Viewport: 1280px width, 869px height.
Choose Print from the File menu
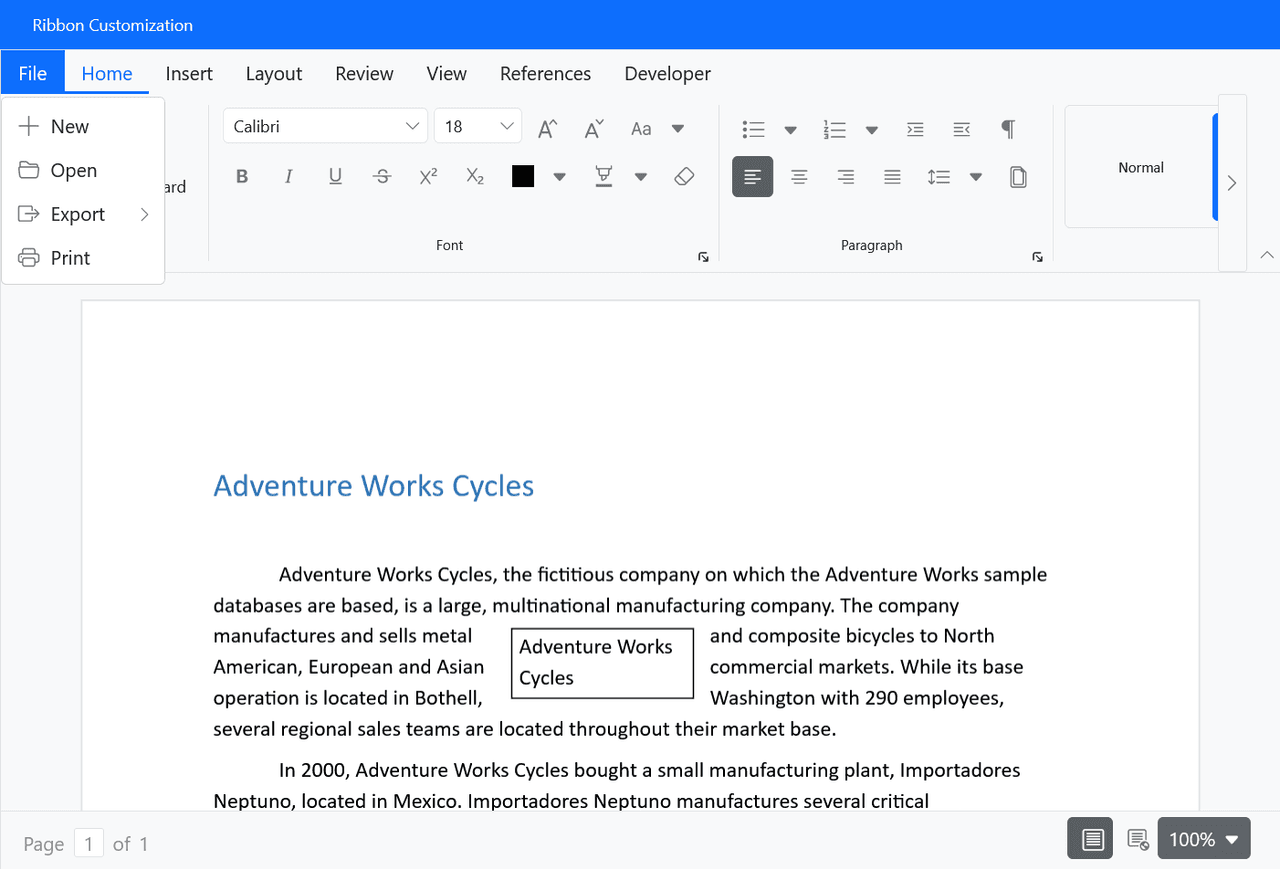point(83,258)
